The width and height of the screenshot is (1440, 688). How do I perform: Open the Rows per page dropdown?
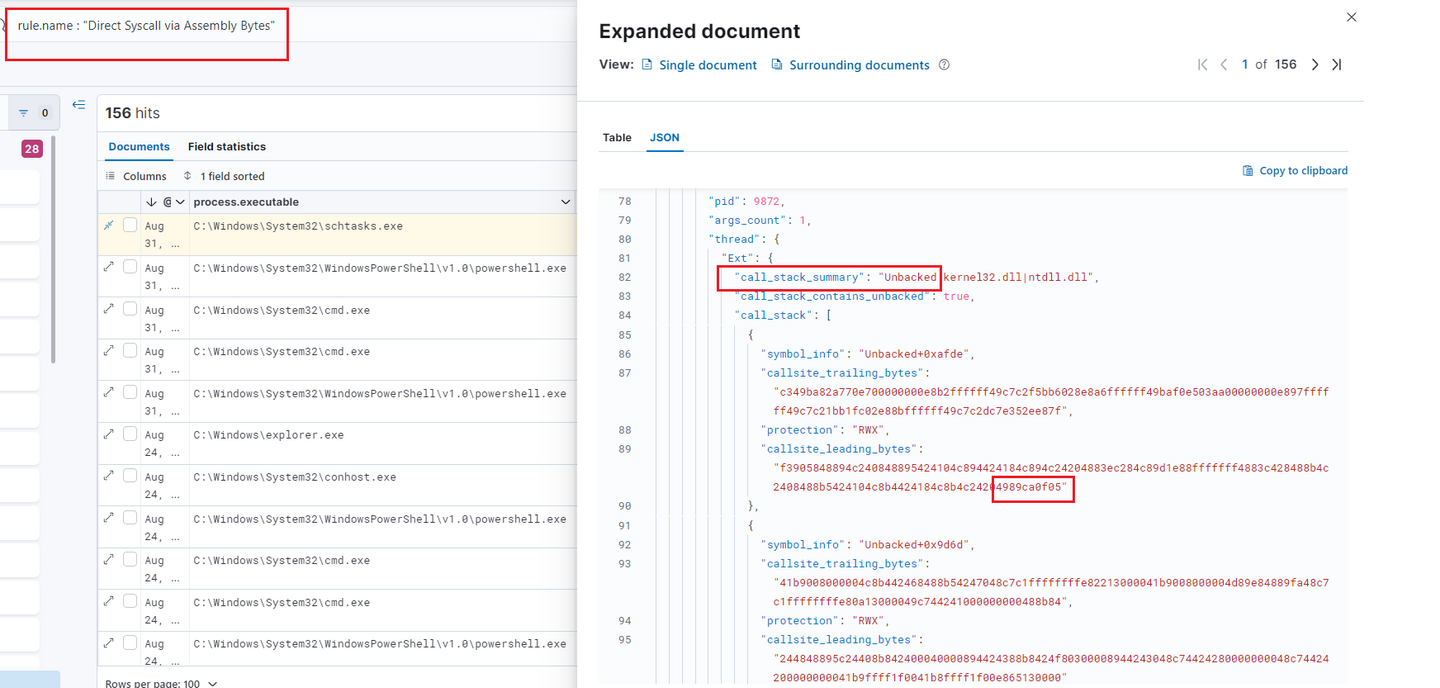[161, 683]
